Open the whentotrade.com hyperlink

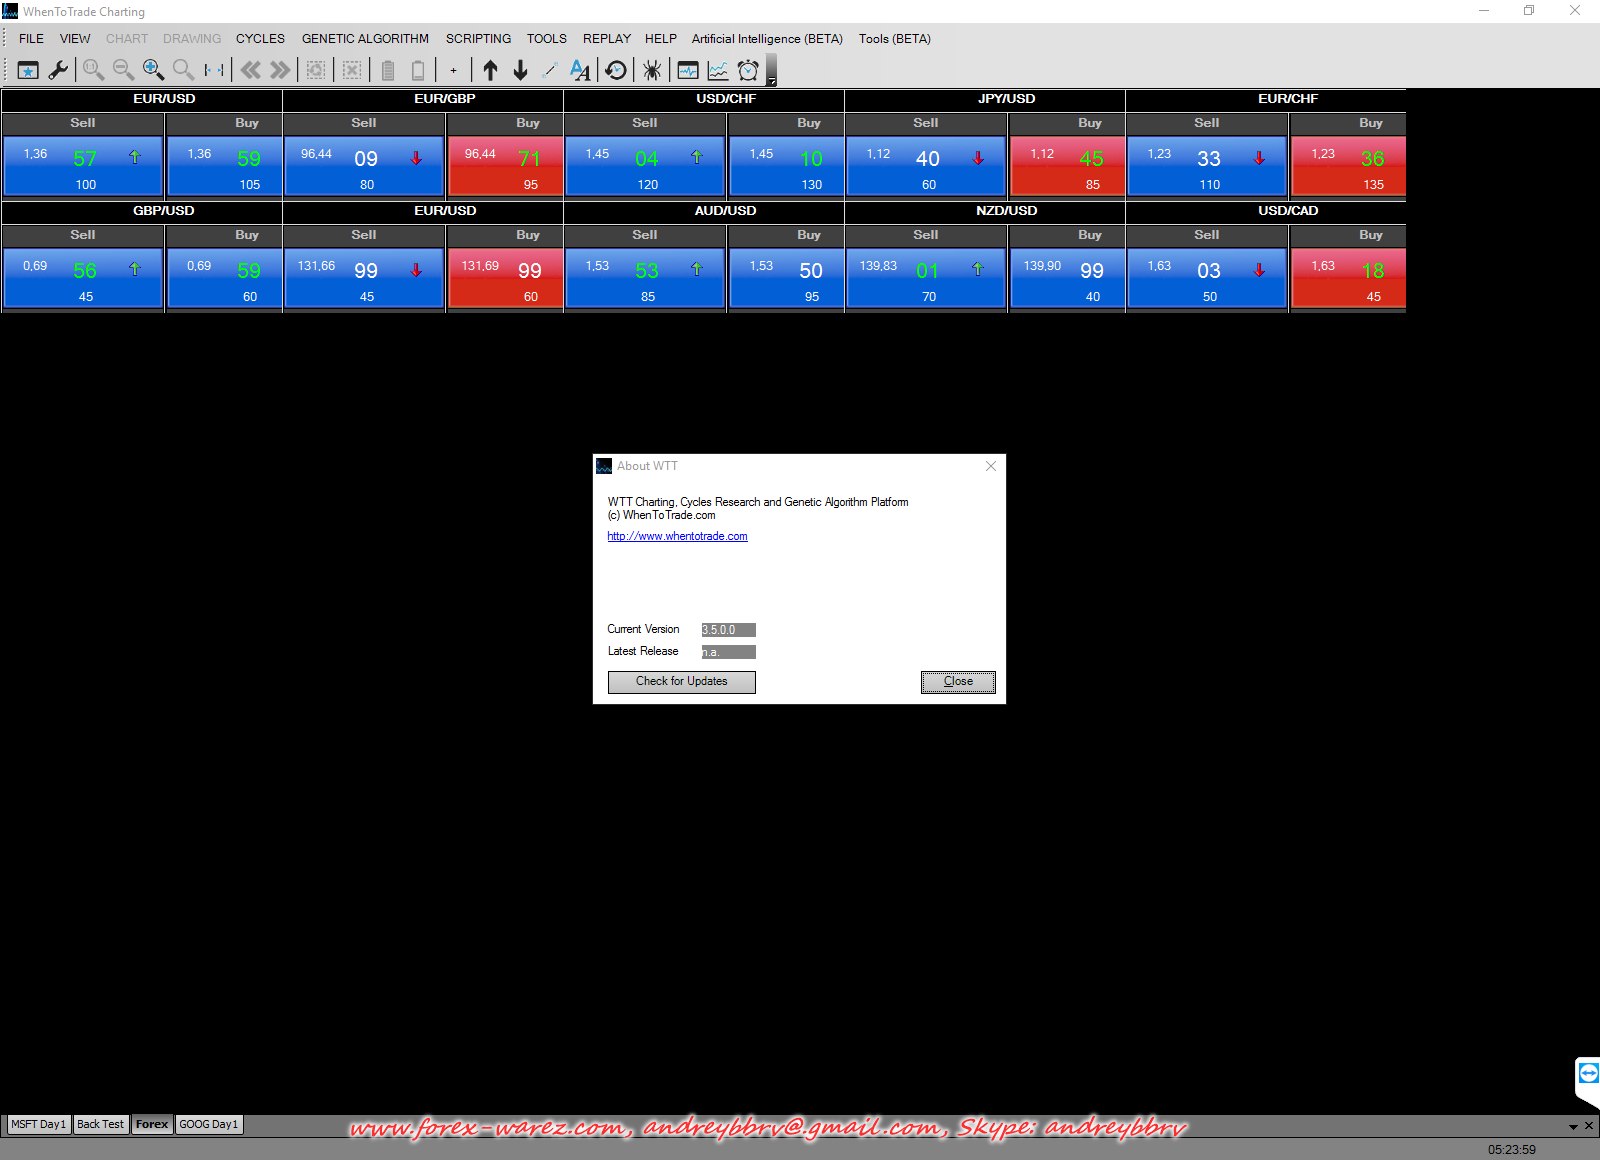point(677,536)
